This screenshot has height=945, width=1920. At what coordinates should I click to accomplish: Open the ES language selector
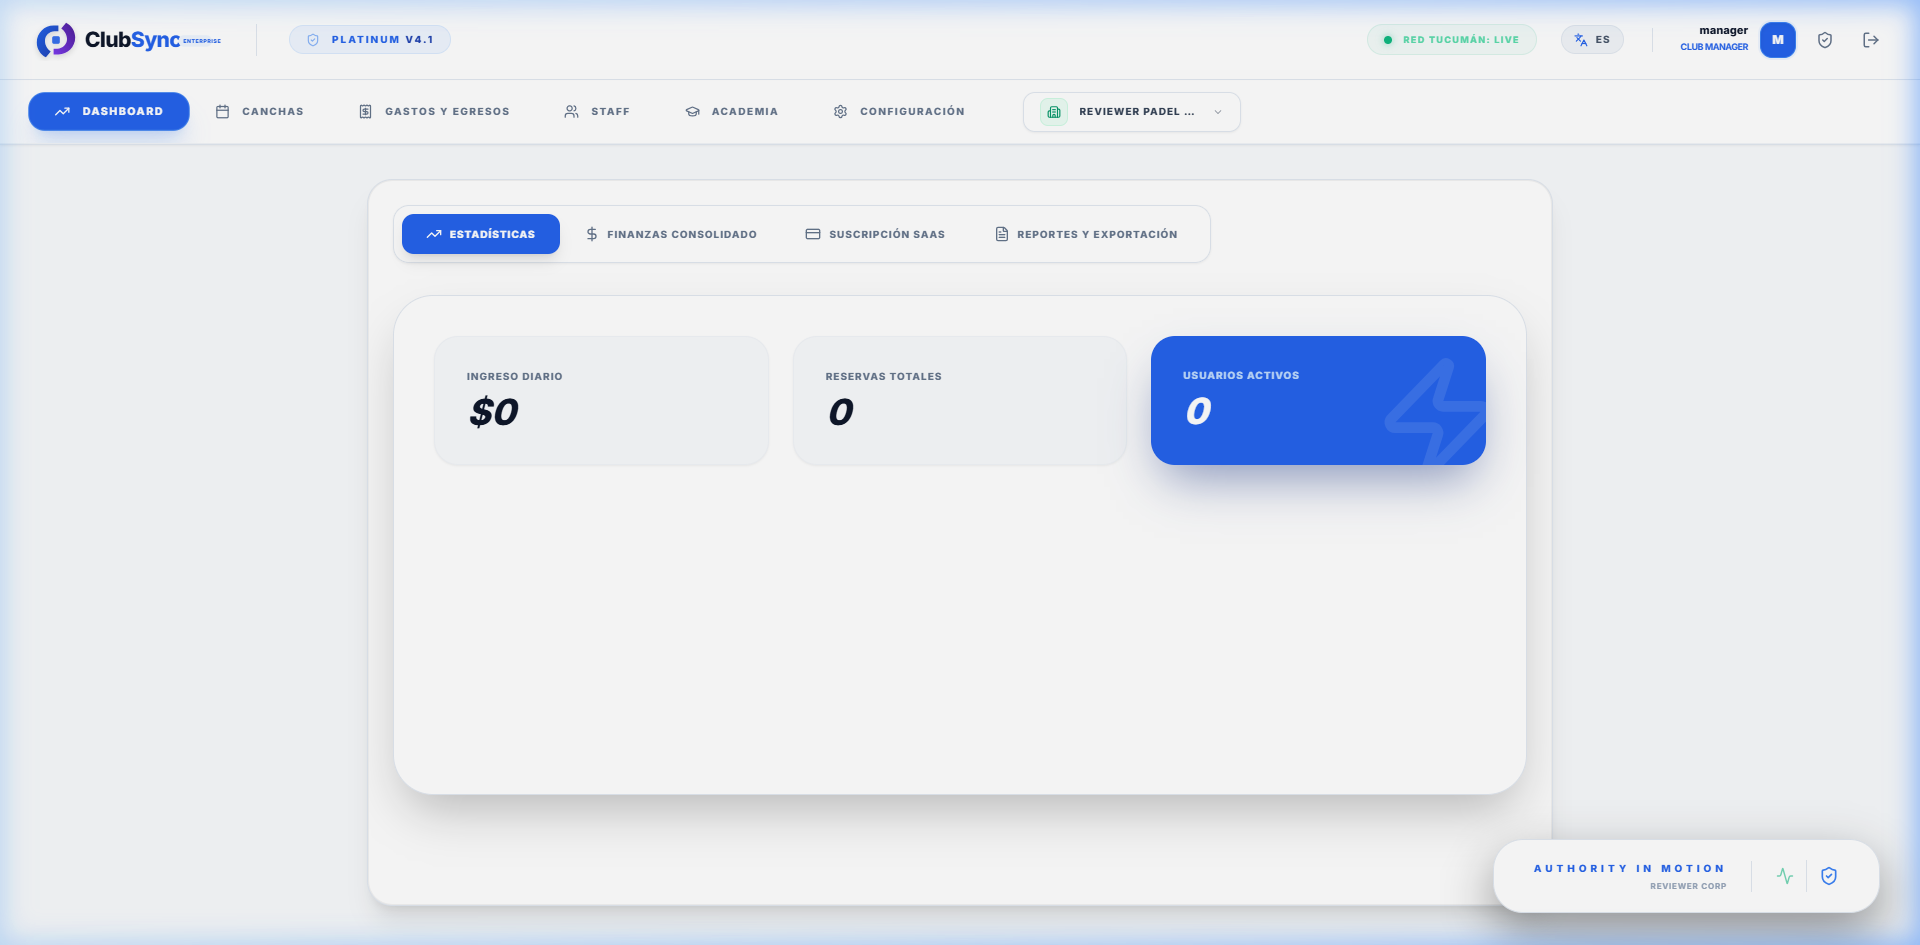point(1592,39)
